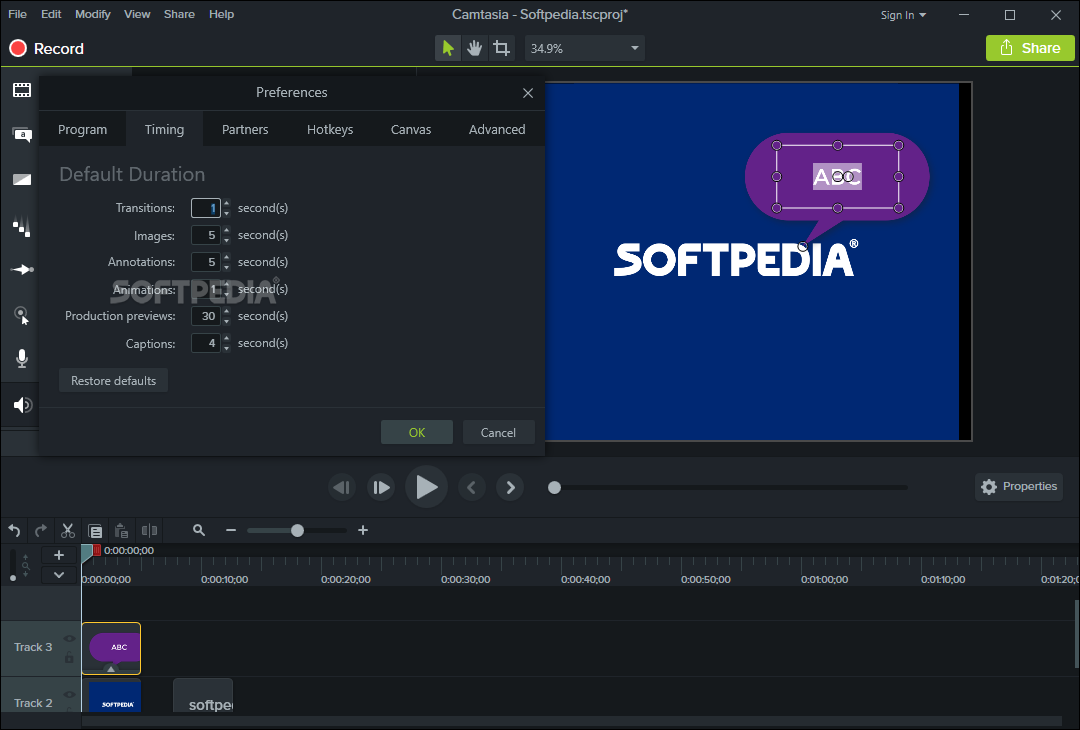Open the Hotkeys preferences tab
The image size is (1080, 730).
coord(330,129)
